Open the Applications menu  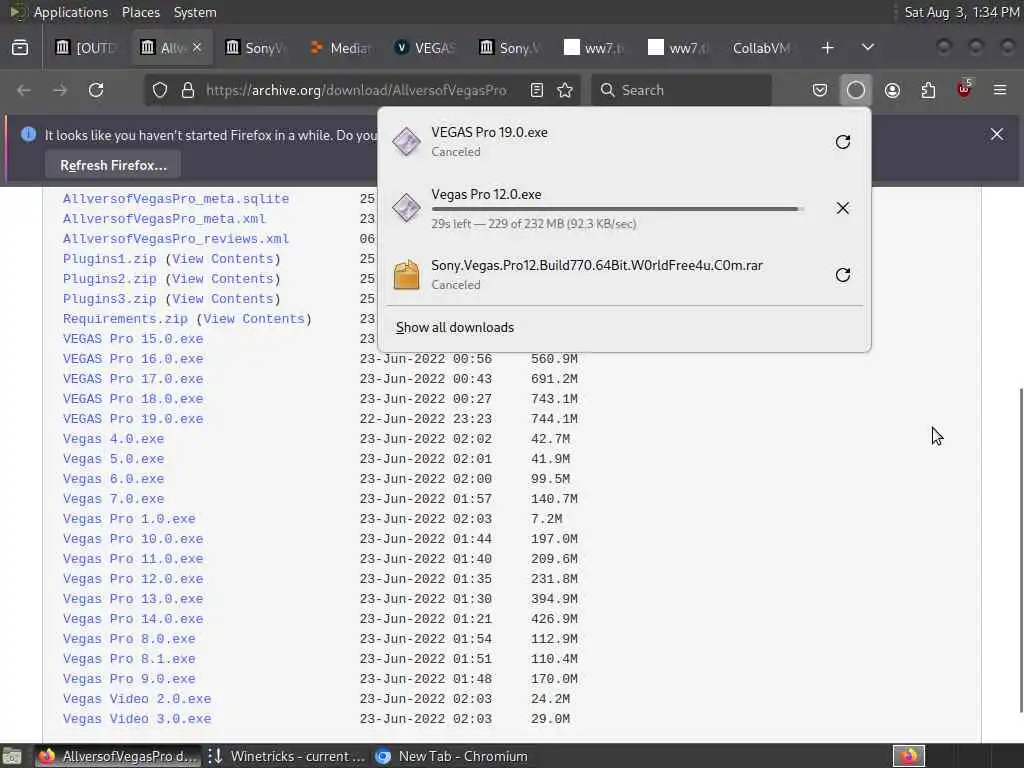[71, 12]
